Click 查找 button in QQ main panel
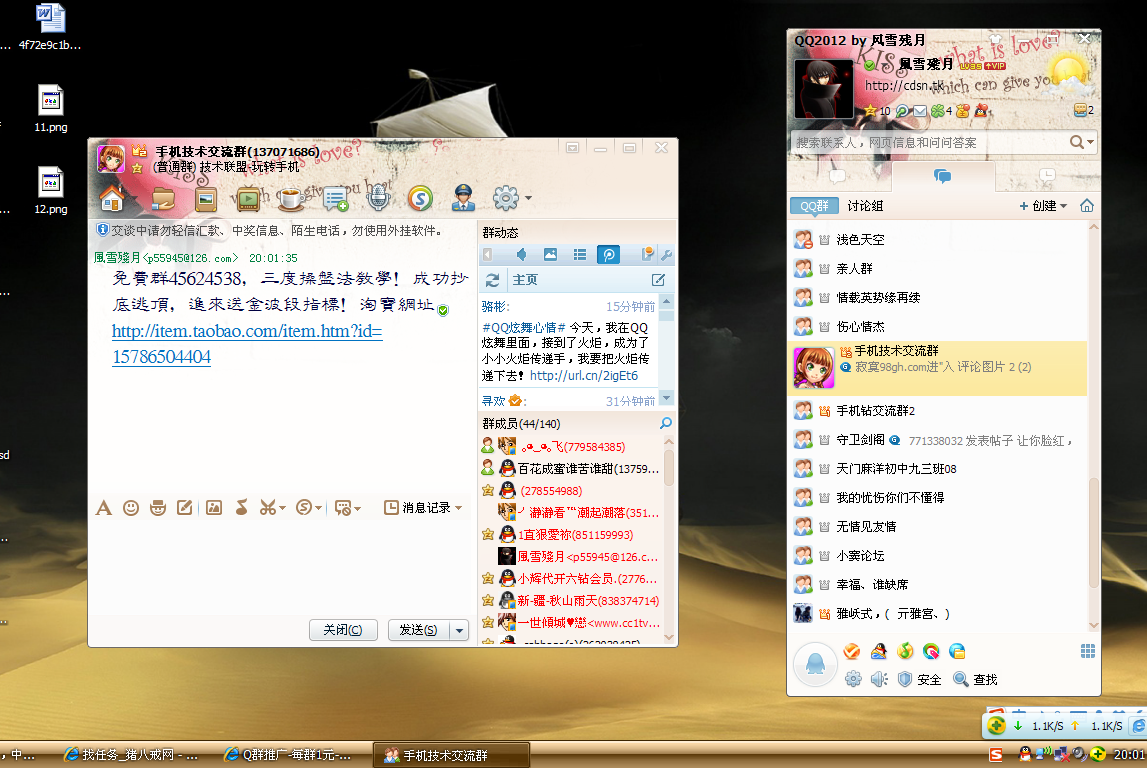Viewport: 1147px width, 768px height. (976, 679)
